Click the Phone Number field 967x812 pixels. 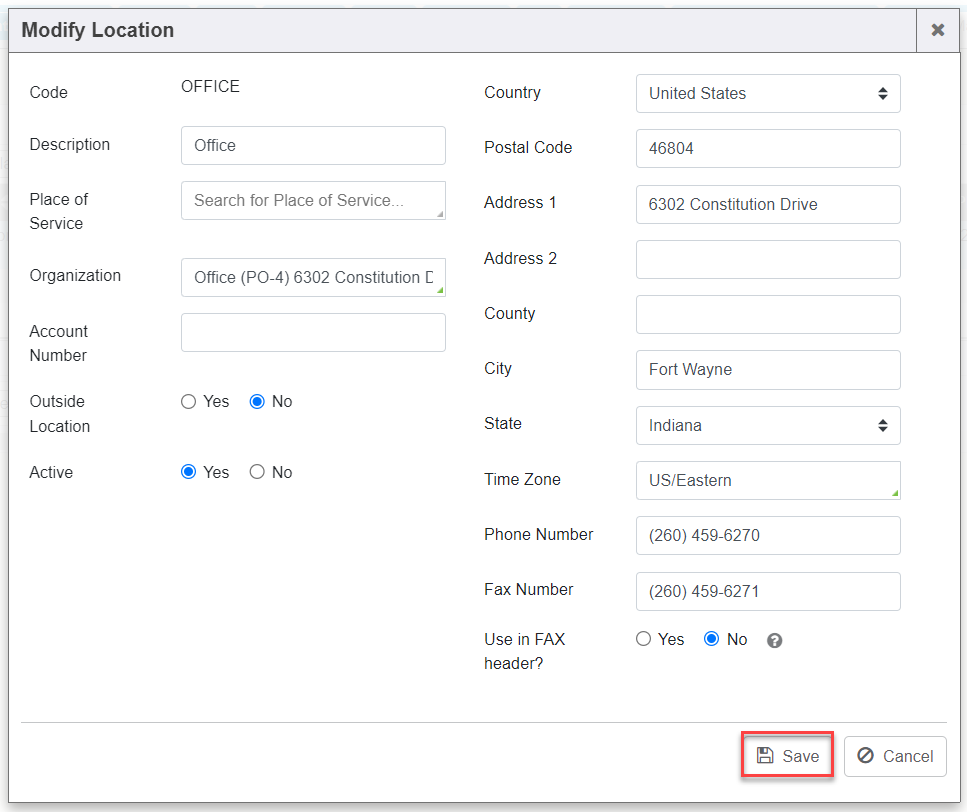click(x=767, y=535)
